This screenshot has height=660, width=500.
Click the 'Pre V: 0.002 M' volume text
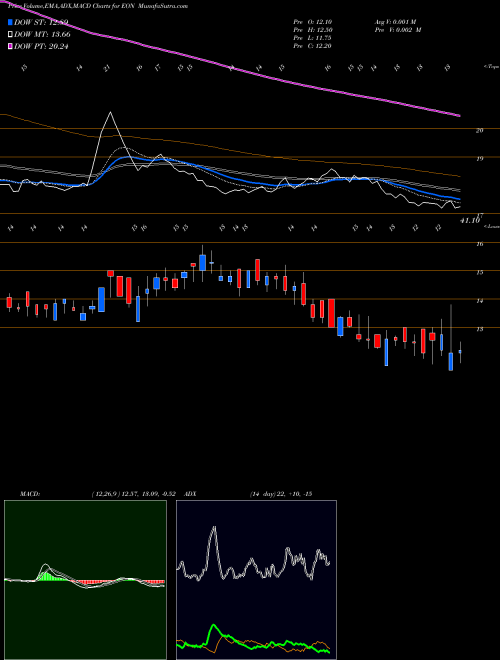coord(398,30)
